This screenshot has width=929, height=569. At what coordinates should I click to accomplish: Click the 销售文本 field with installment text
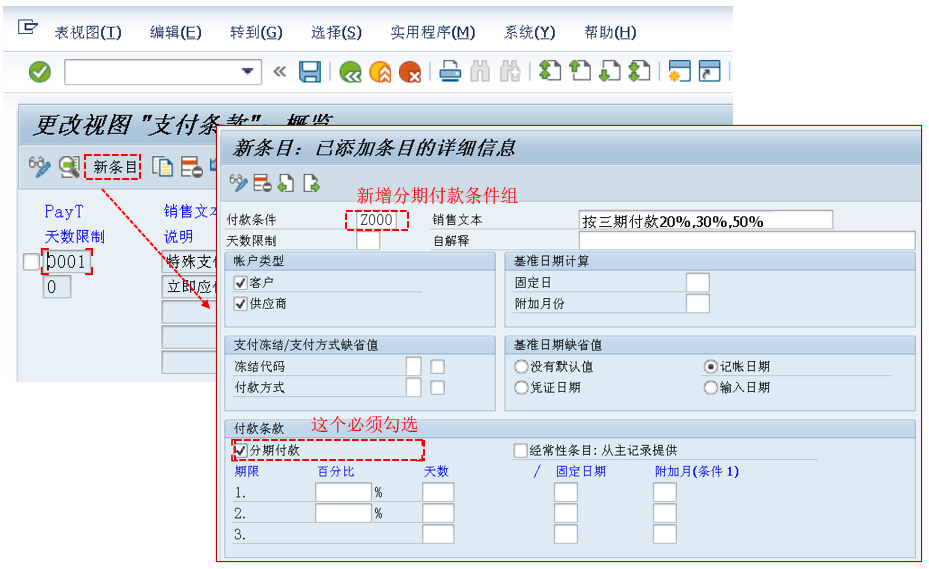point(706,221)
